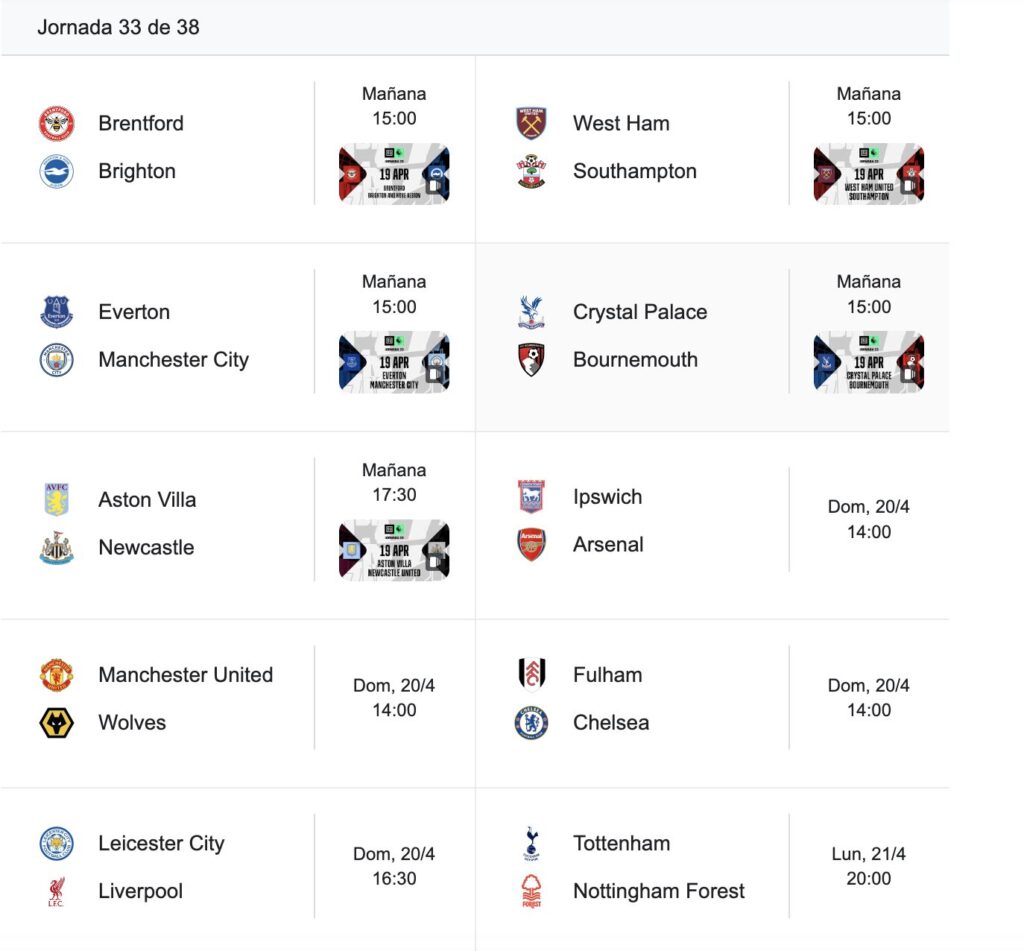Click the Brentford club crest
This screenshot has height=951, width=1024.
[x=57, y=123]
